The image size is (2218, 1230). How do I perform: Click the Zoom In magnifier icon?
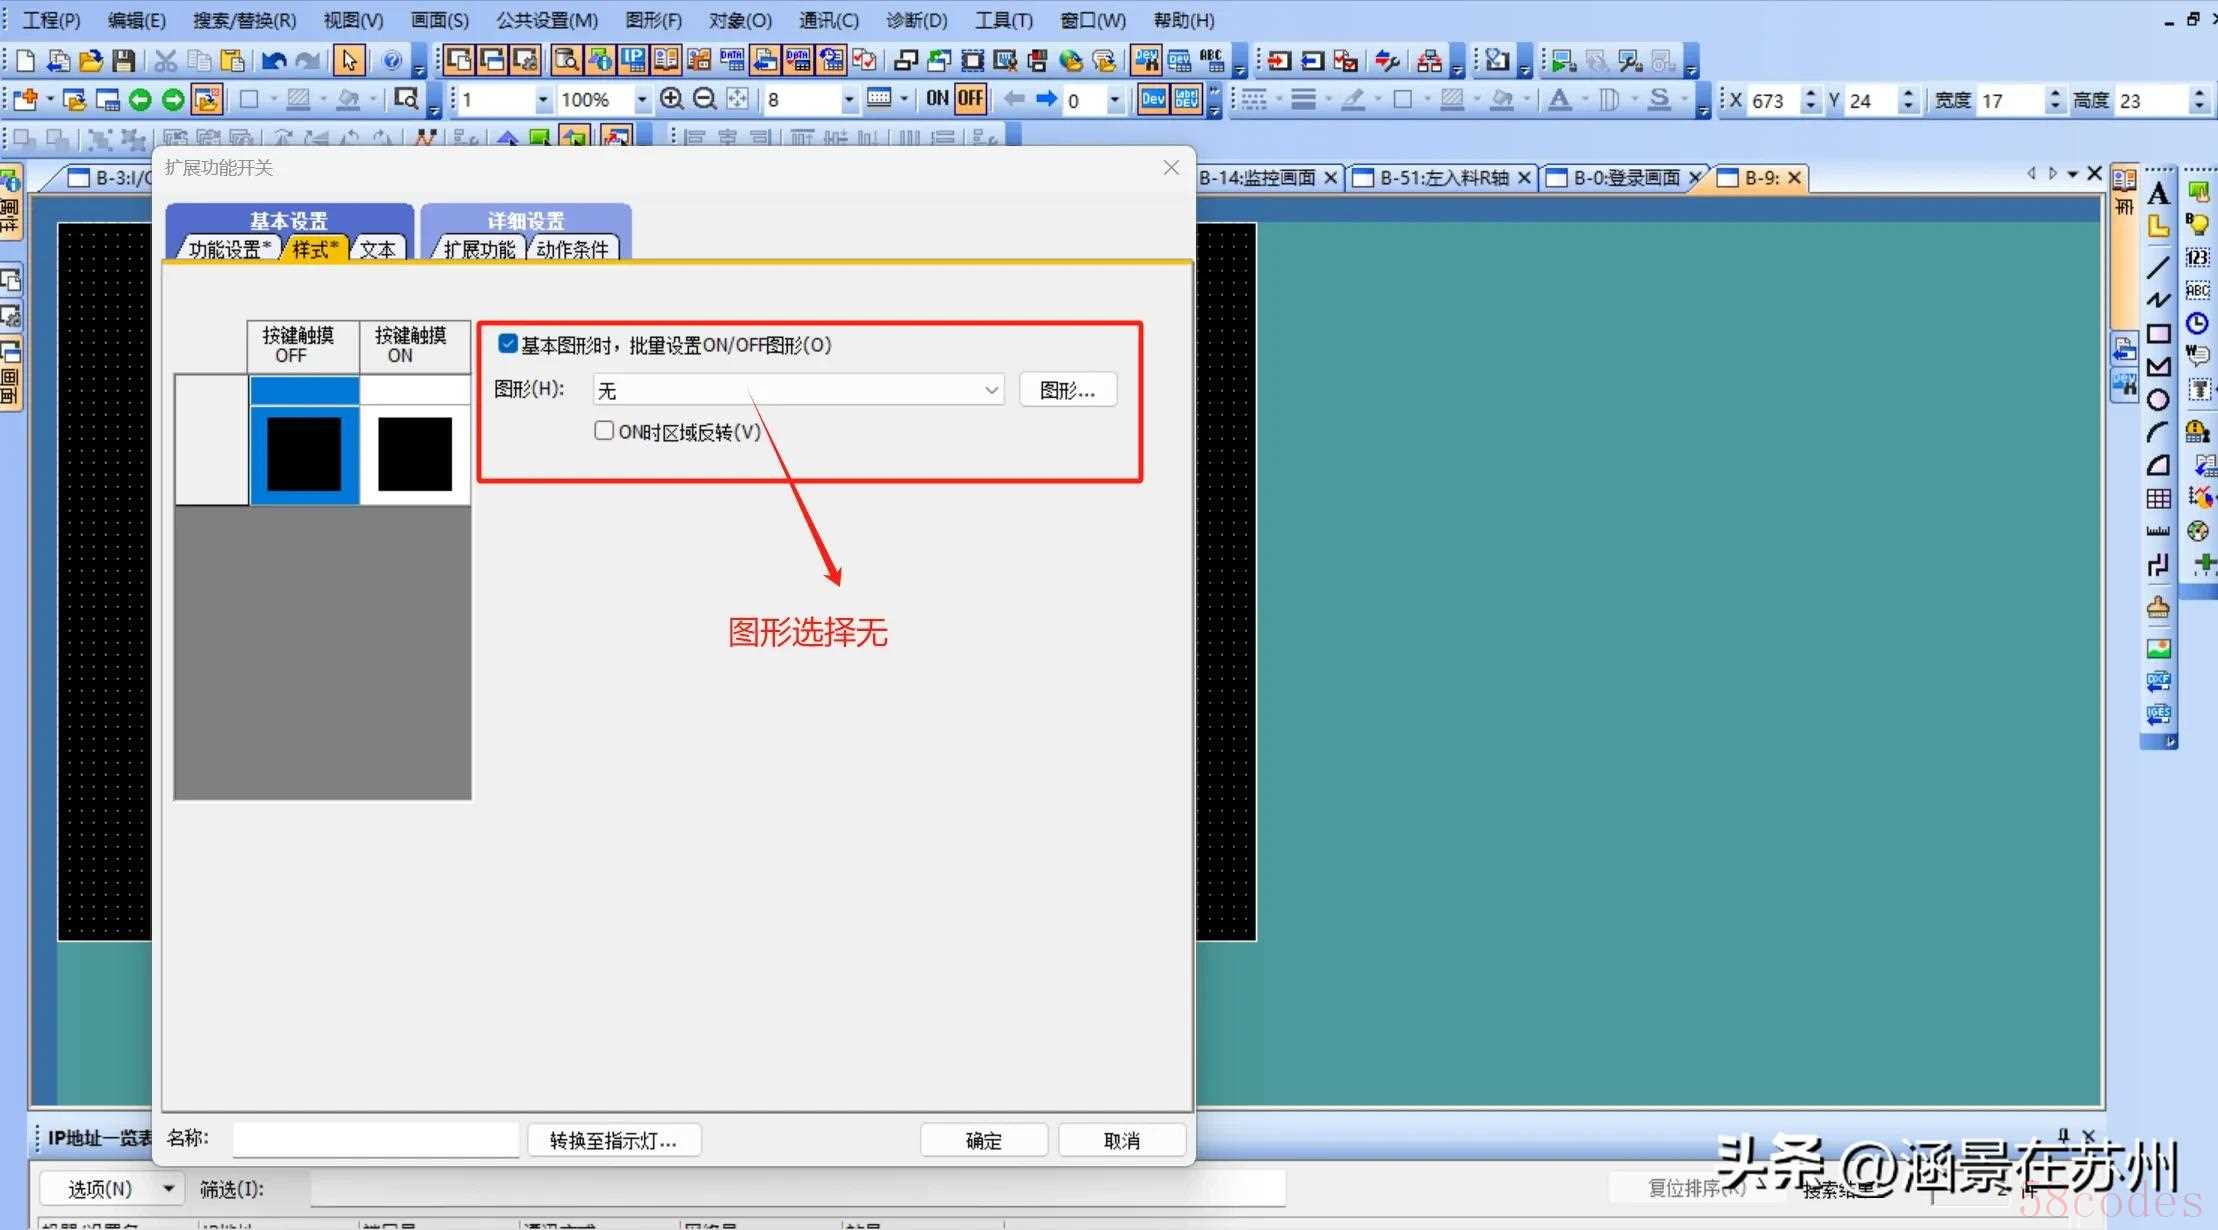672,99
